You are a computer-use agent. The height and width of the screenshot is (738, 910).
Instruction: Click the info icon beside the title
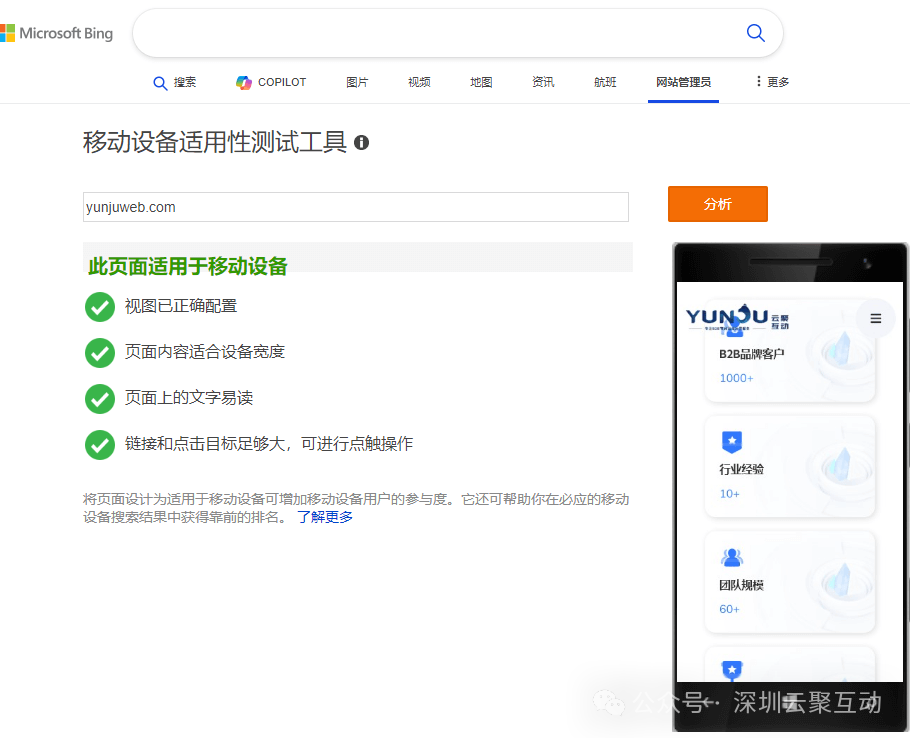click(x=362, y=142)
